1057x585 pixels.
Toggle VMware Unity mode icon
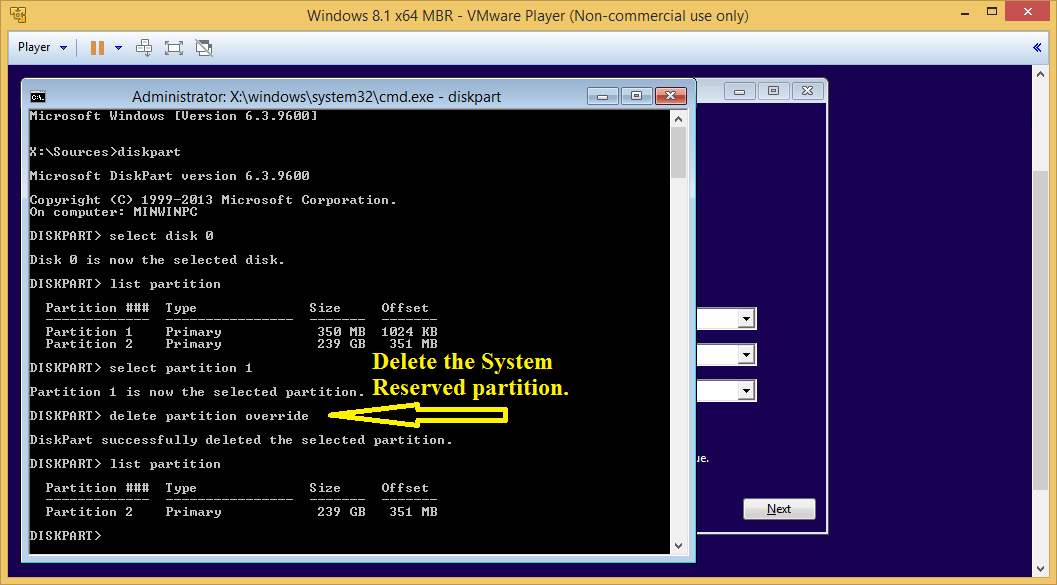pos(204,47)
